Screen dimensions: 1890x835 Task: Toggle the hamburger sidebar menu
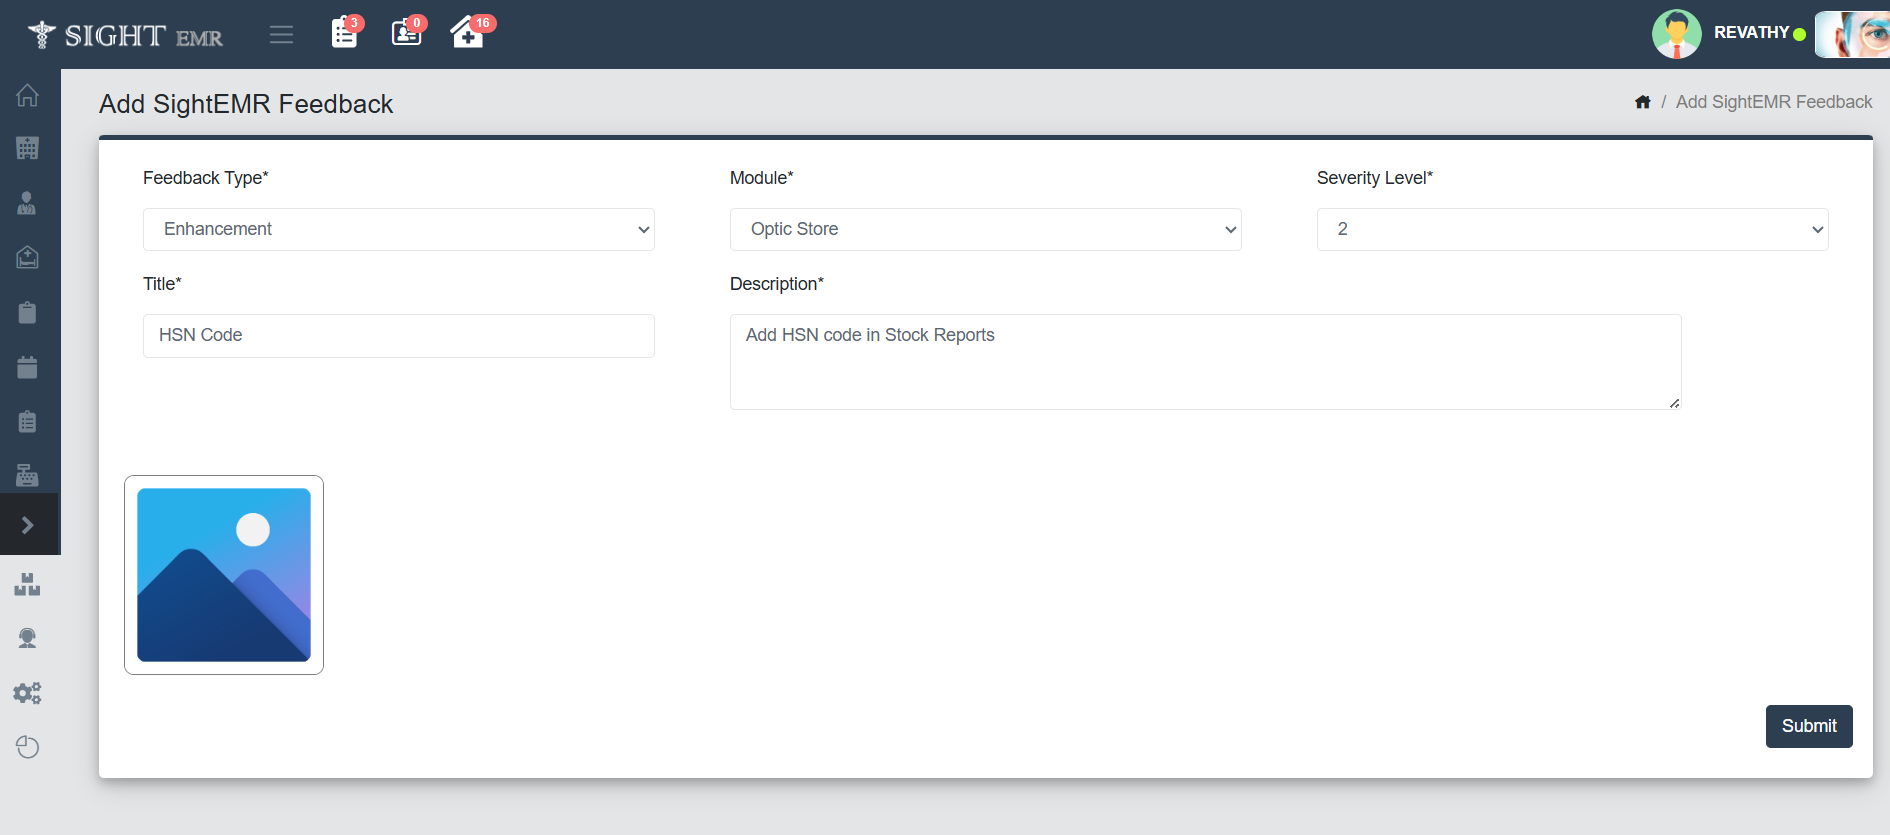pos(281,35)
